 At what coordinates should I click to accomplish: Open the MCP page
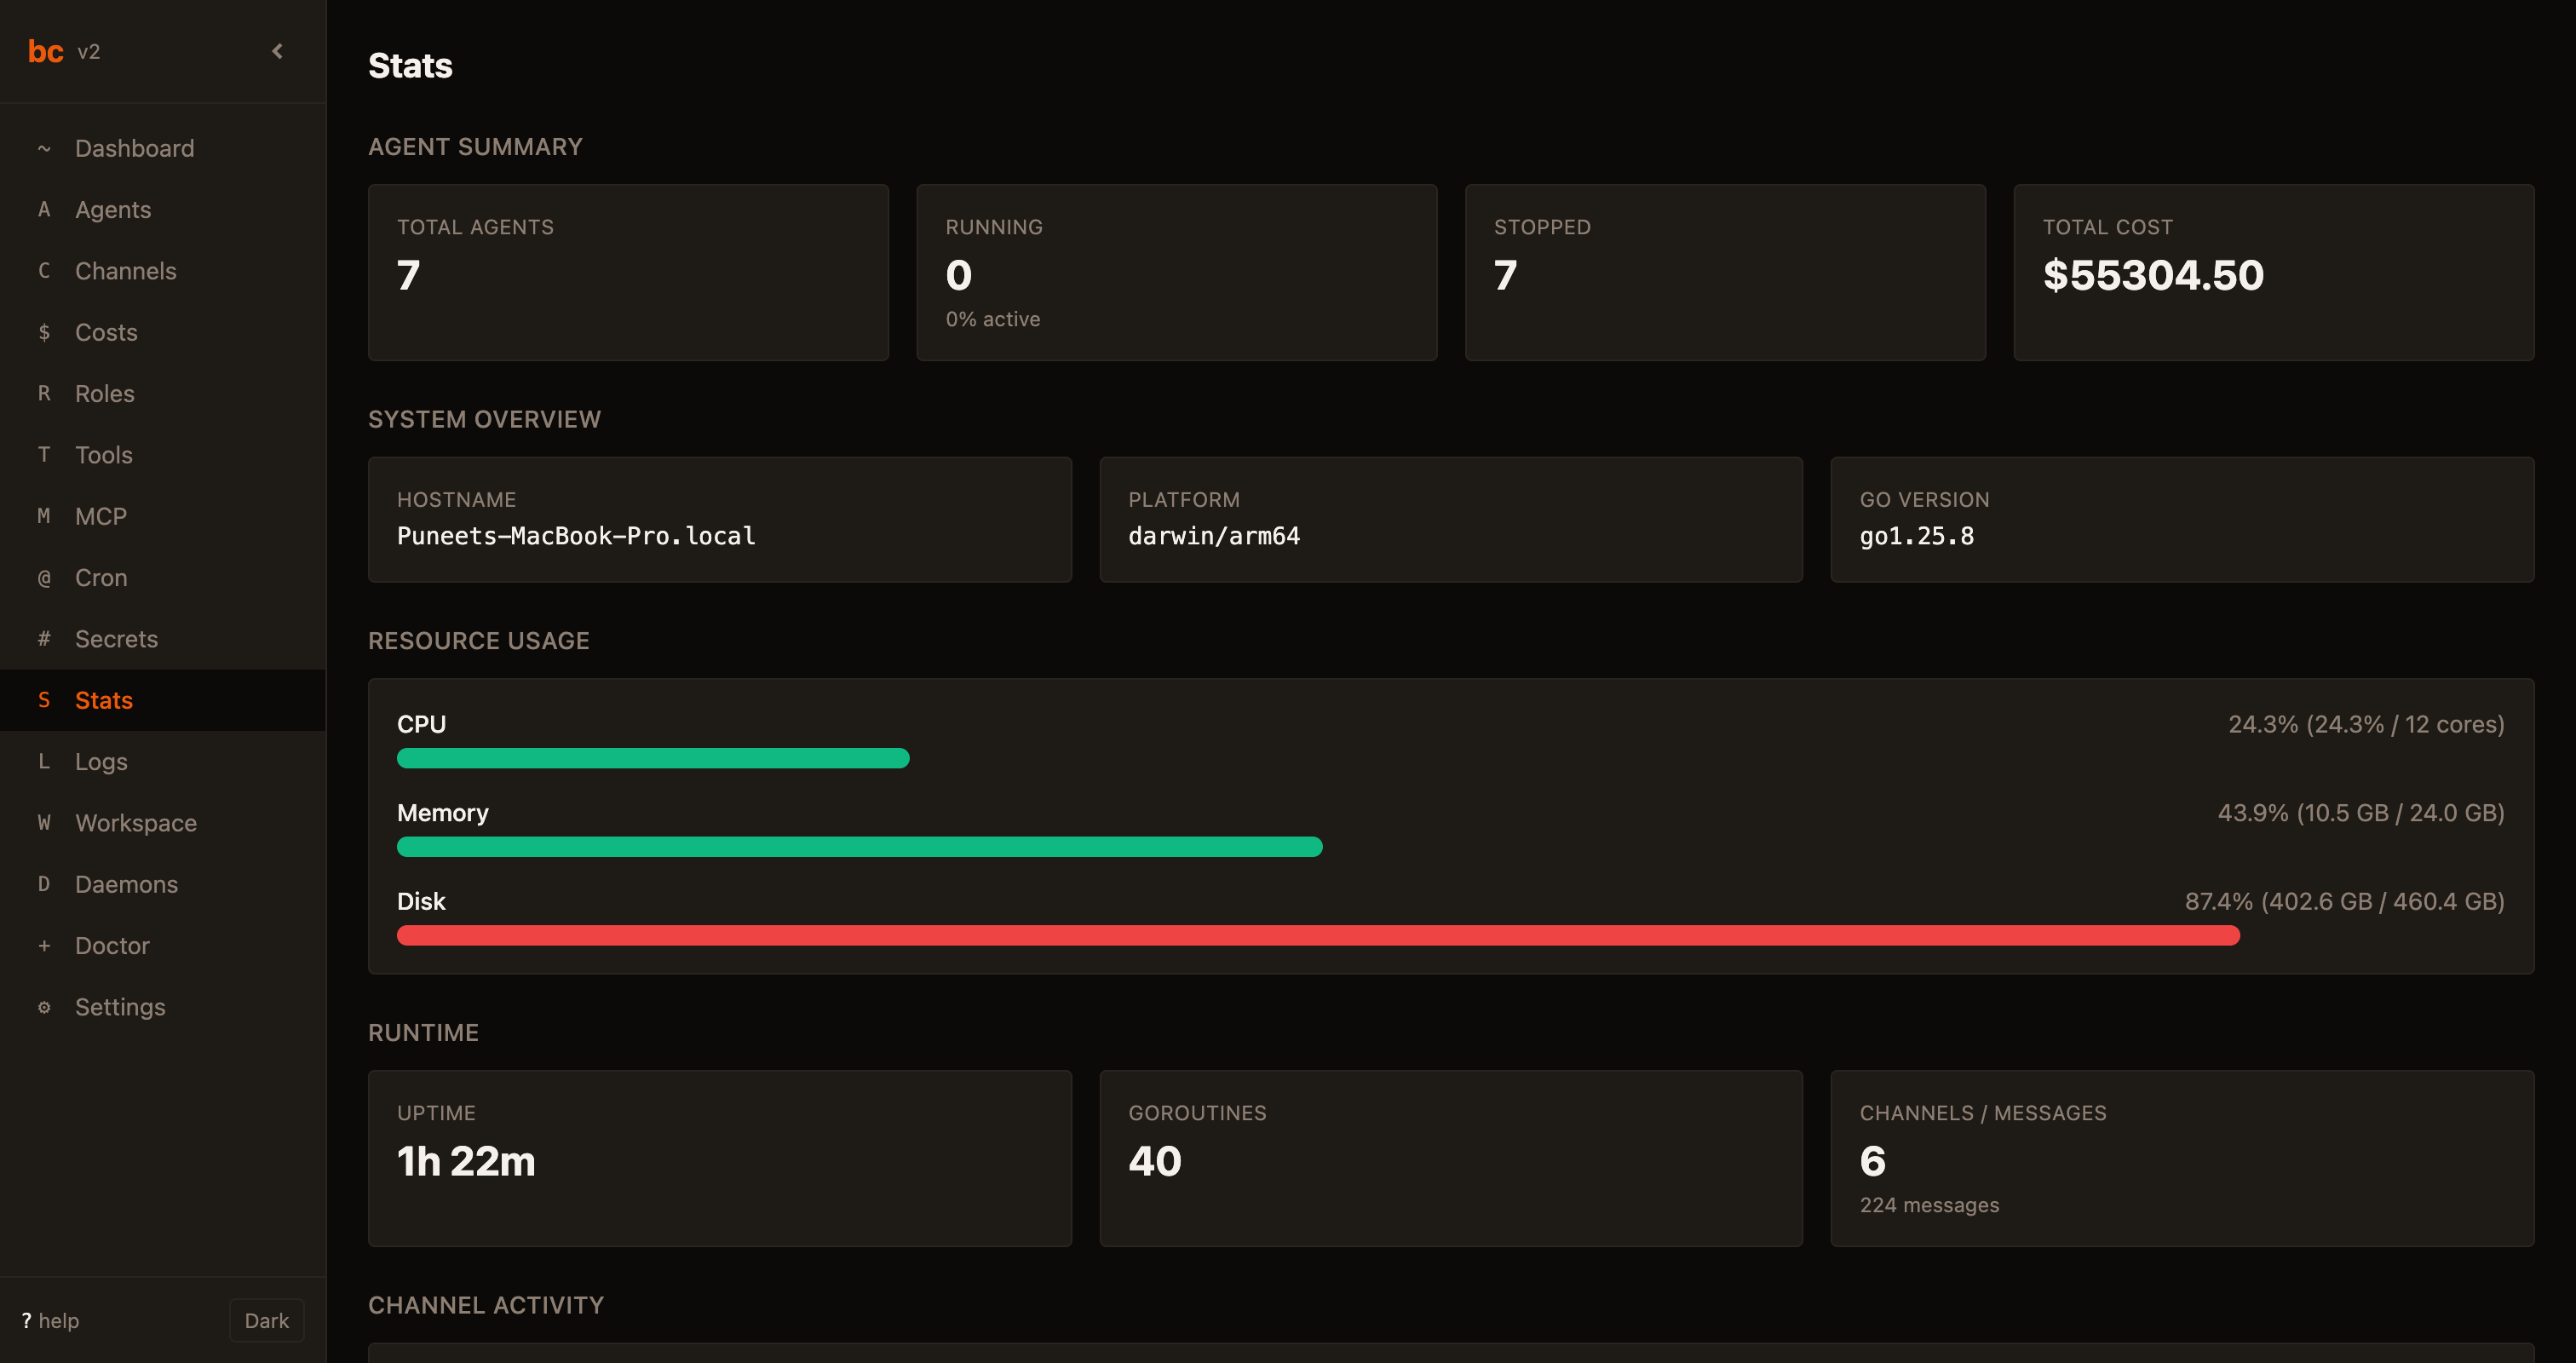(163, 516)
